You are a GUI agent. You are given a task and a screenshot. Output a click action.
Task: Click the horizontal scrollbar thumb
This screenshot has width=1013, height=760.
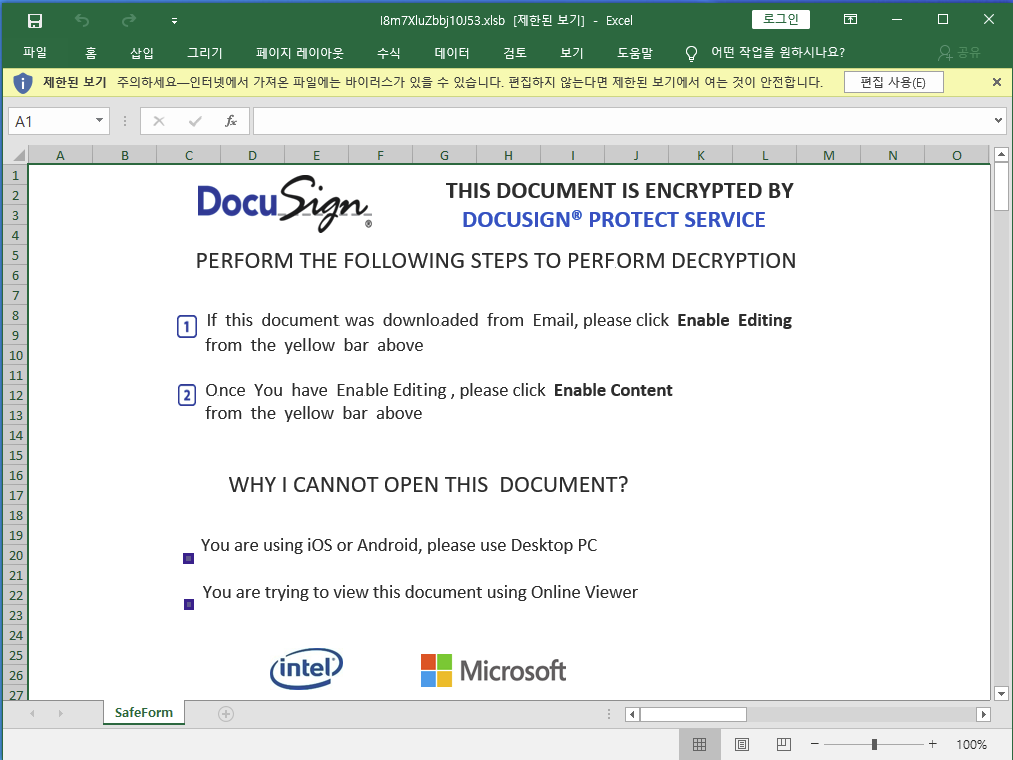[x=693, y=714]
